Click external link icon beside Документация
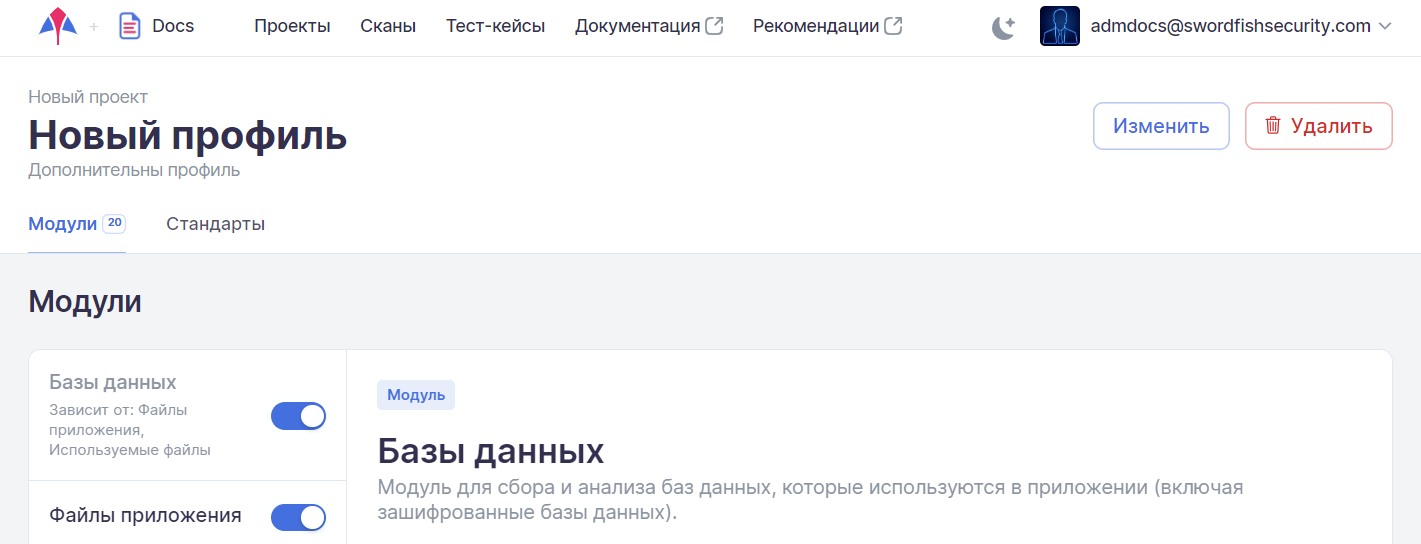 coord(714,26)
